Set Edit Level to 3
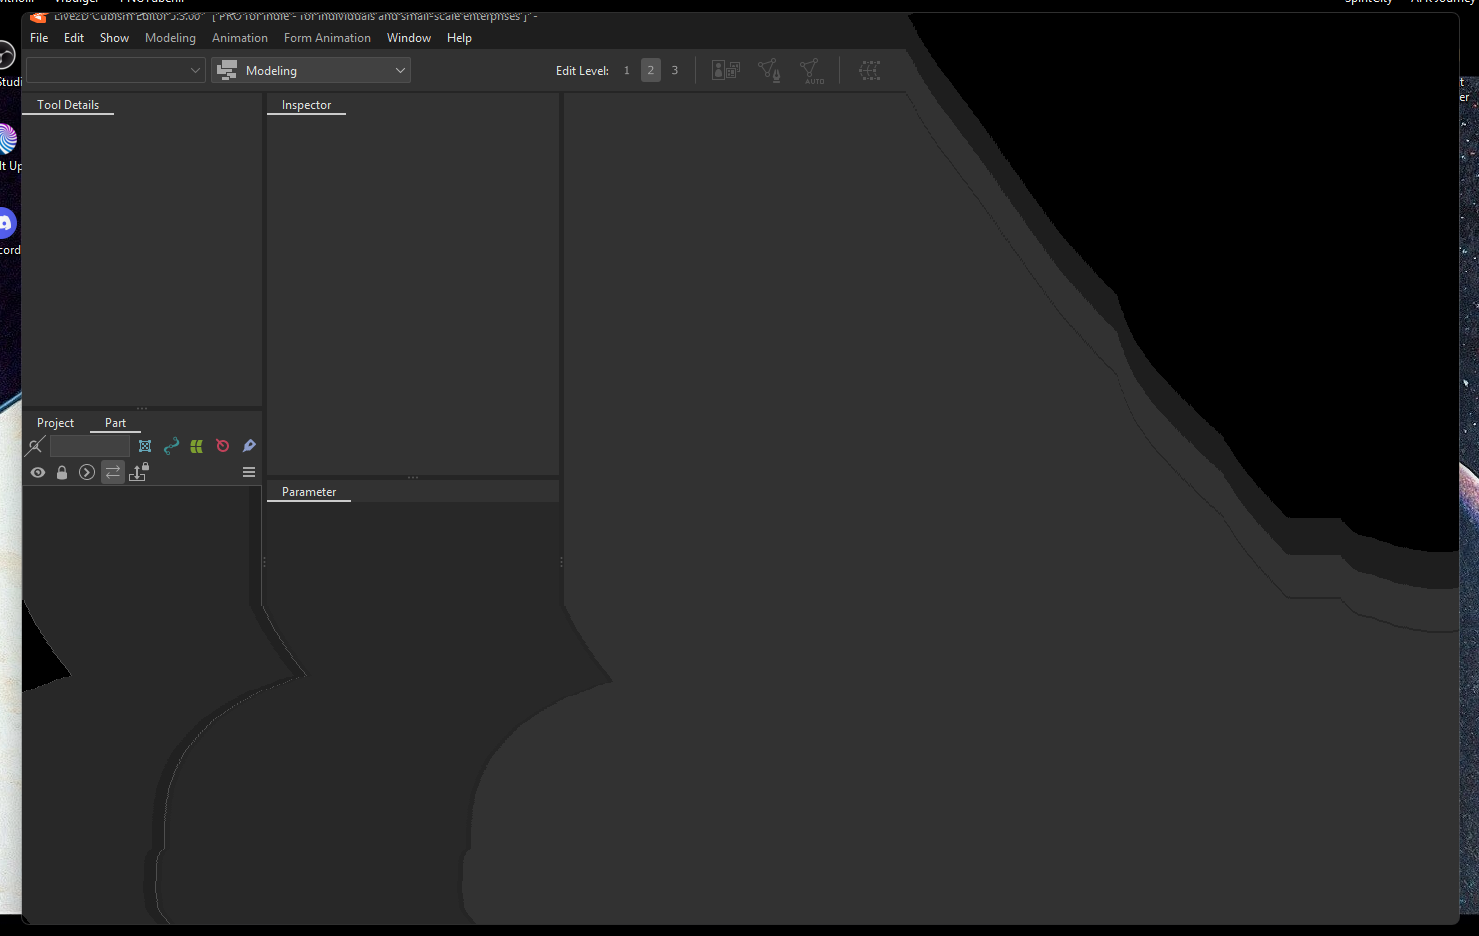 point(675,70)
